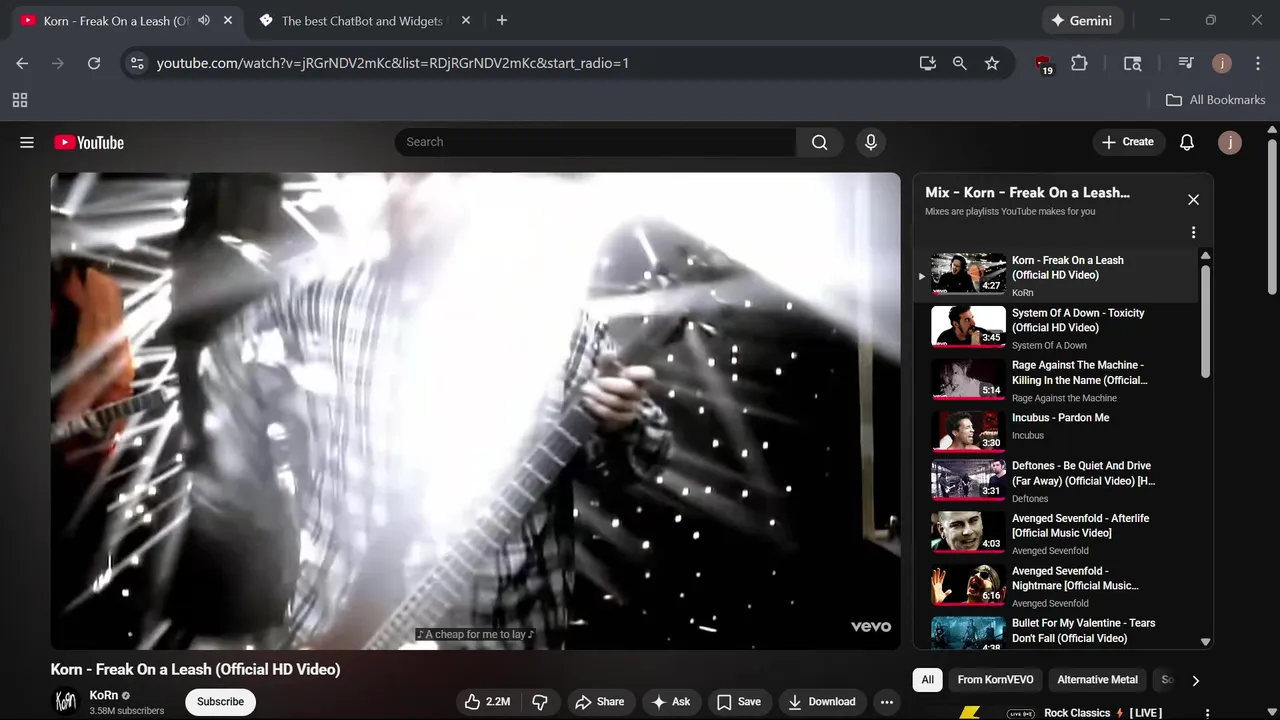Image resolution: width=1280 pixels, height=720 pixels.
Task: Open the apps grid in bookmarks bar
Action: tap(20, 100)
